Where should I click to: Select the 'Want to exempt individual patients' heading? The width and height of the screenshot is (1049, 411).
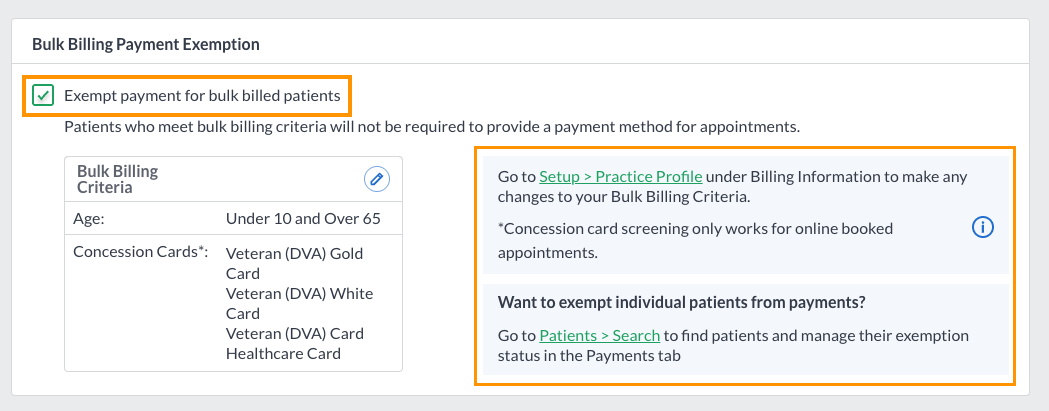(682, 303)
